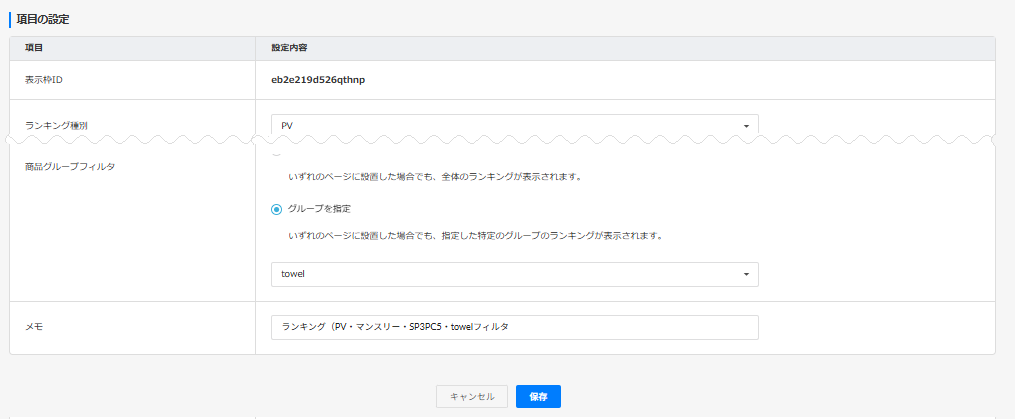Click the ランキング種別 label
The image size is (1015, 419).
tap(56, 126)
